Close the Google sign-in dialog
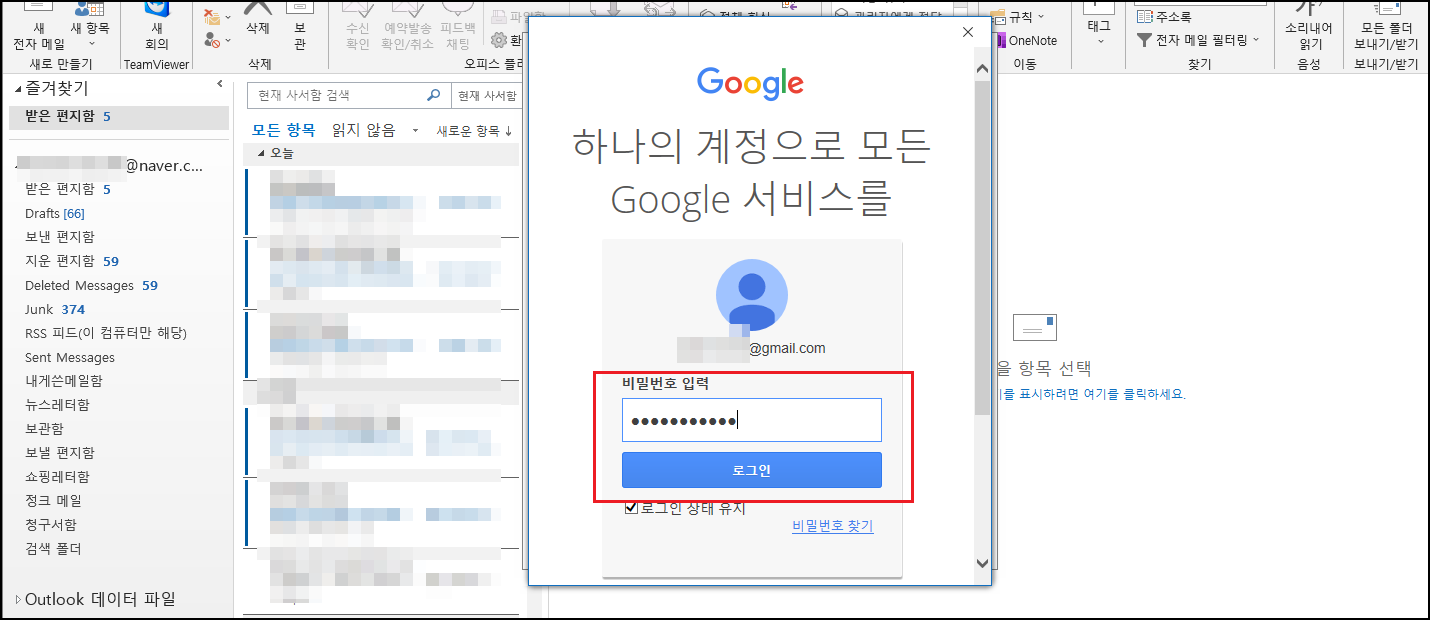The image size is (1430, 620). [967, 32]
